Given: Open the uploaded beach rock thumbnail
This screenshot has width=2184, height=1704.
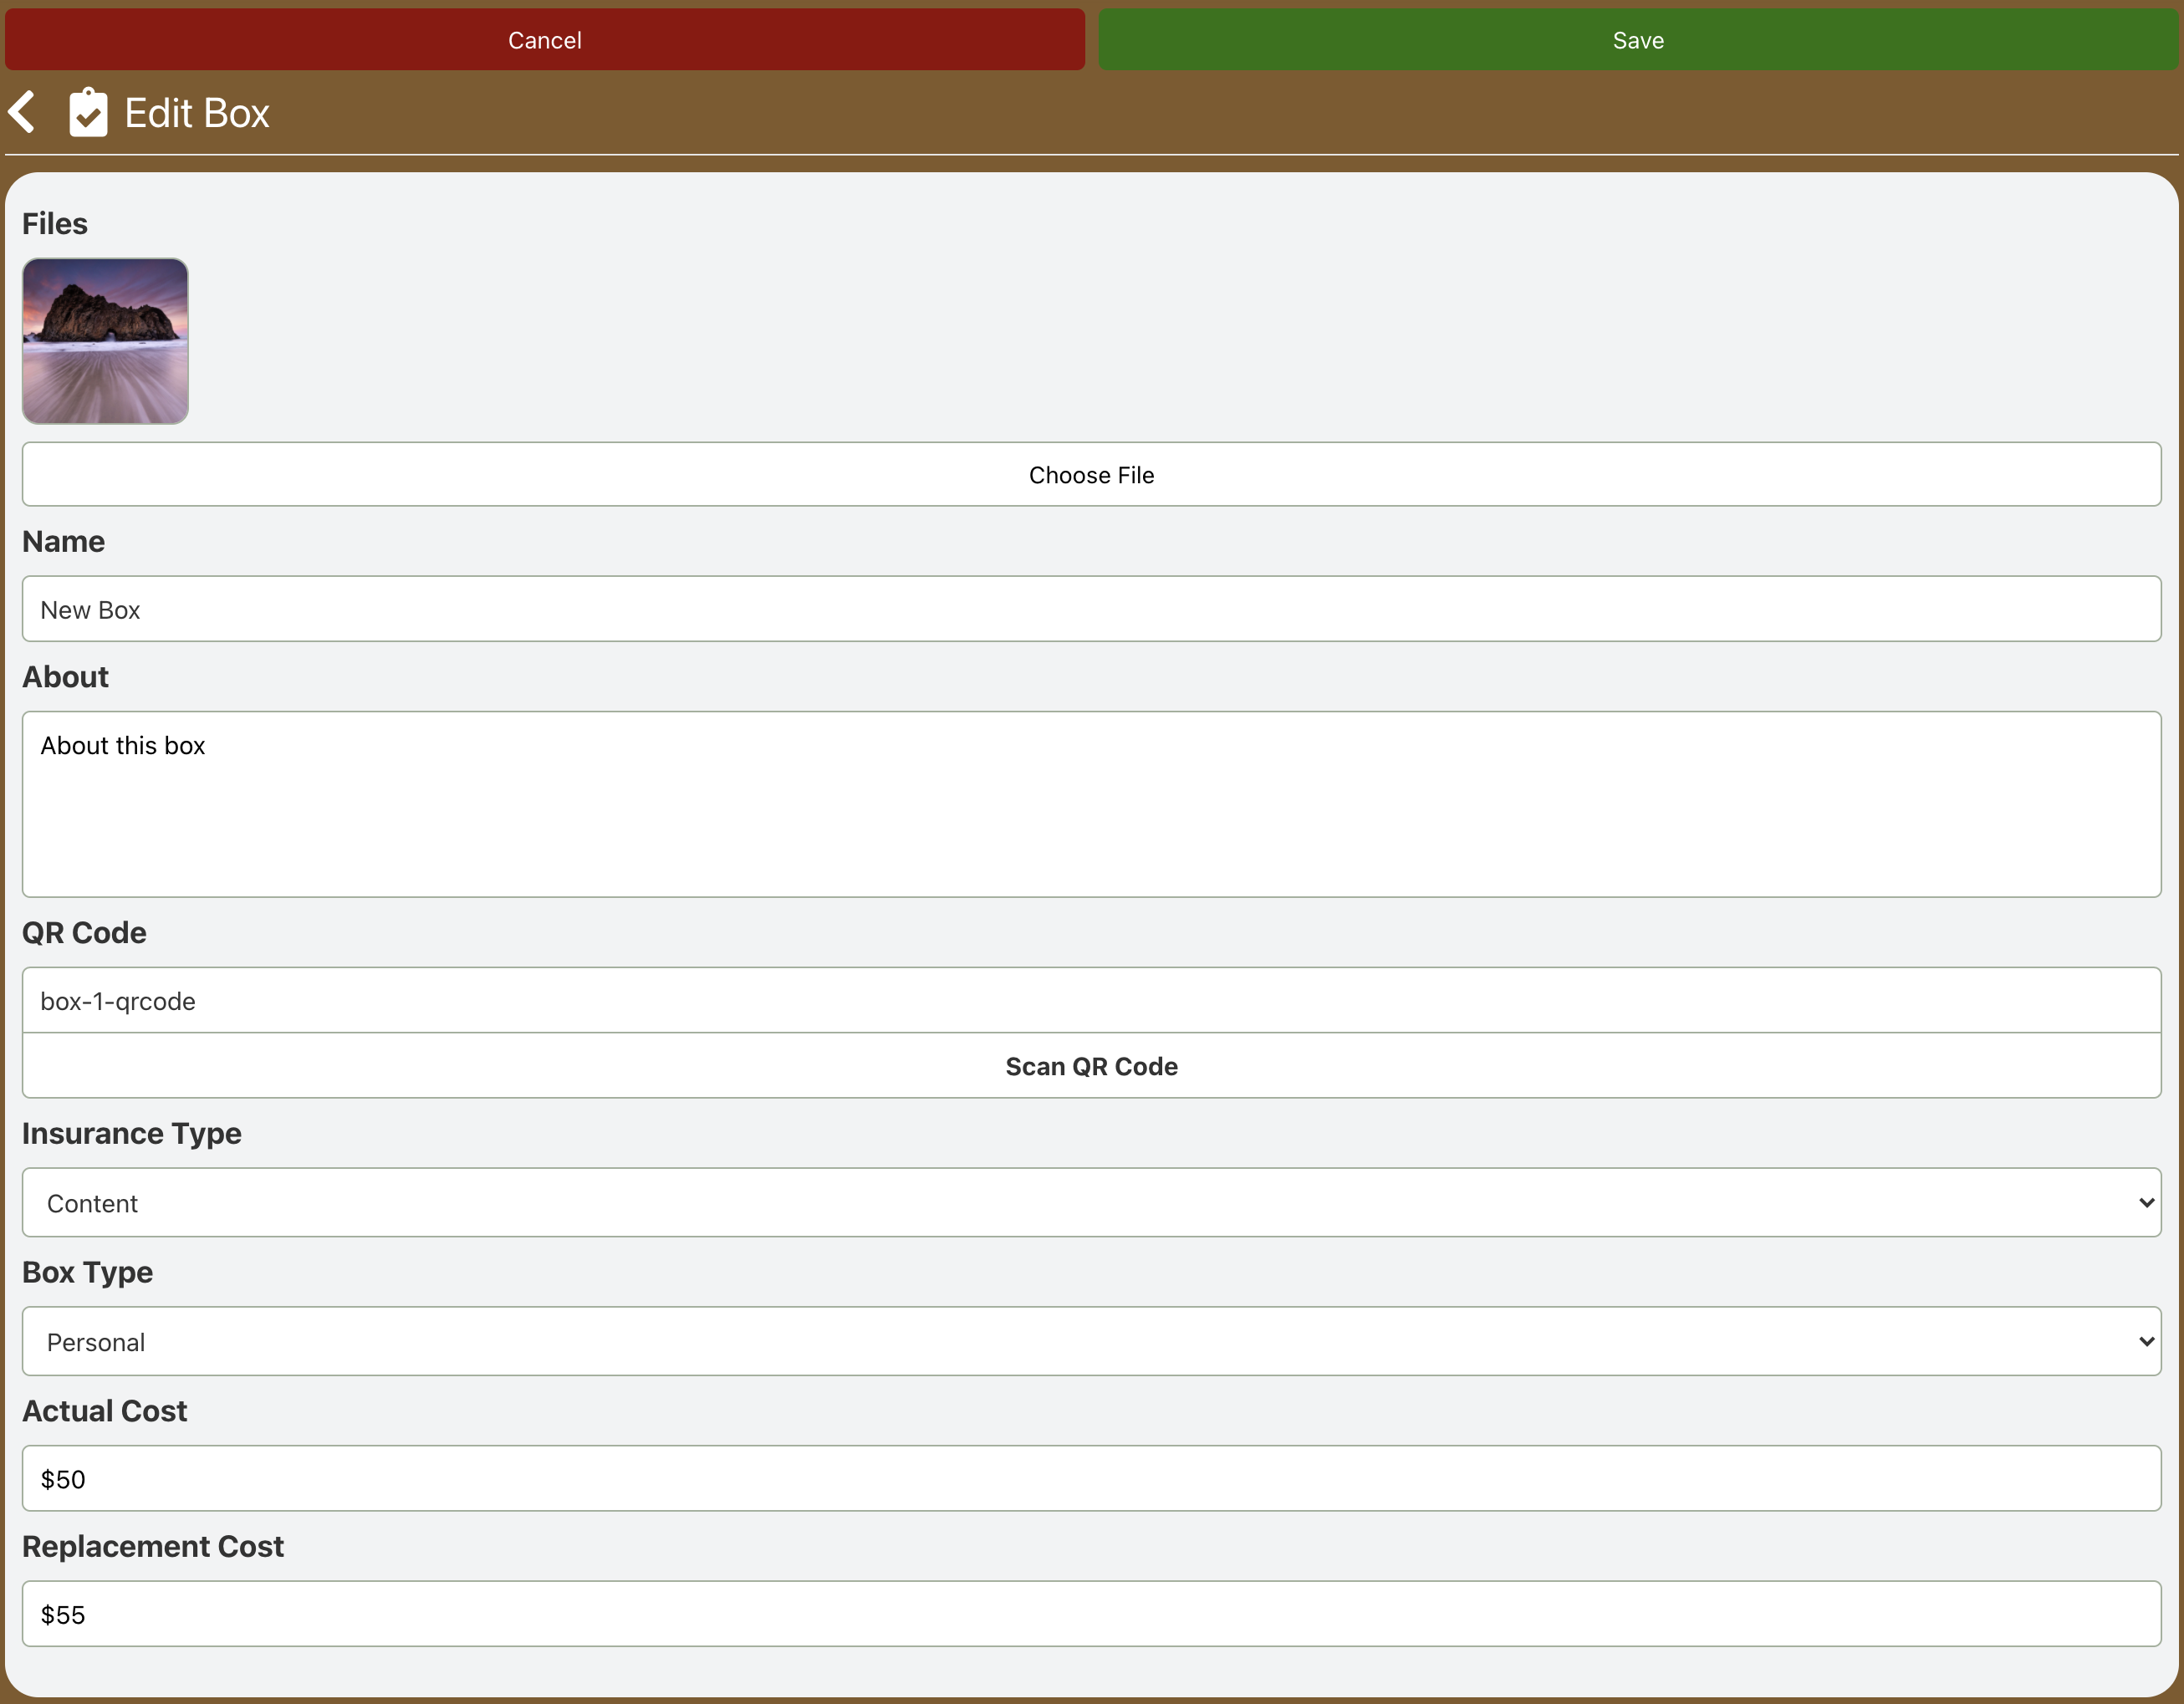Looking at the screenshot, I should click(x=105, y=341).
